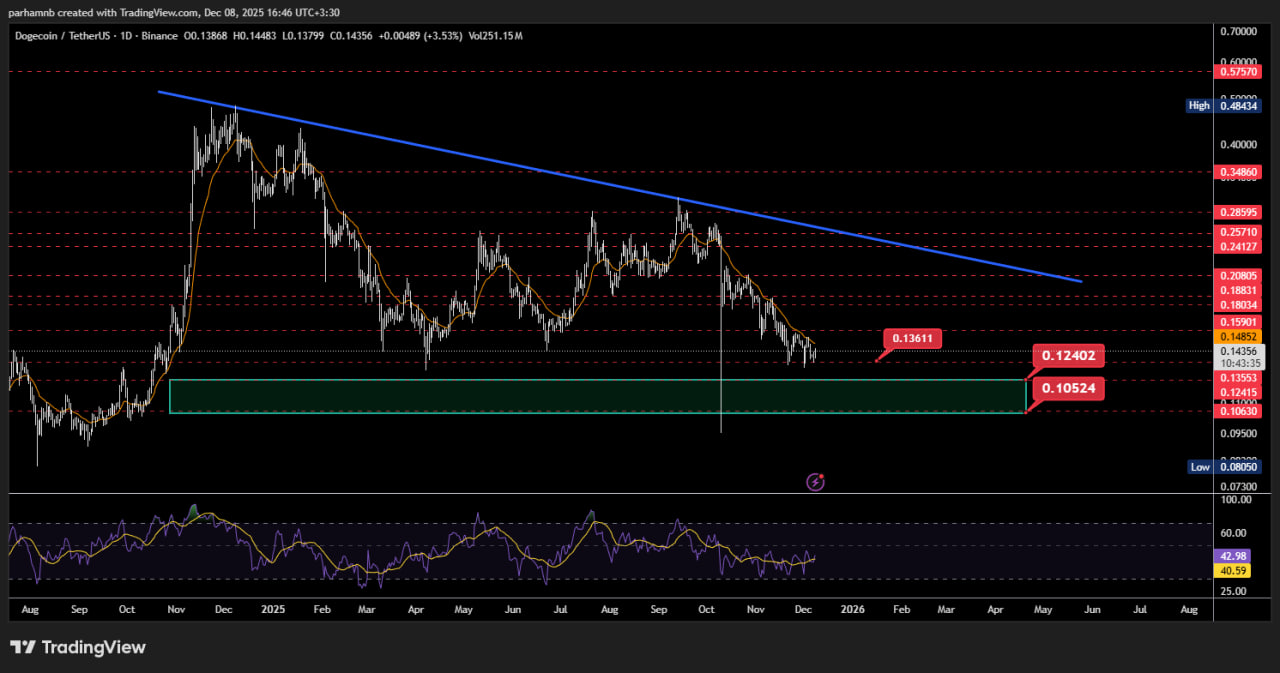Image resolution: width=1280 pixels, height=673 pixels.
Task: Select the 0.20805 red price level label
Action: pyautogui.click(x=1240, y=275)
